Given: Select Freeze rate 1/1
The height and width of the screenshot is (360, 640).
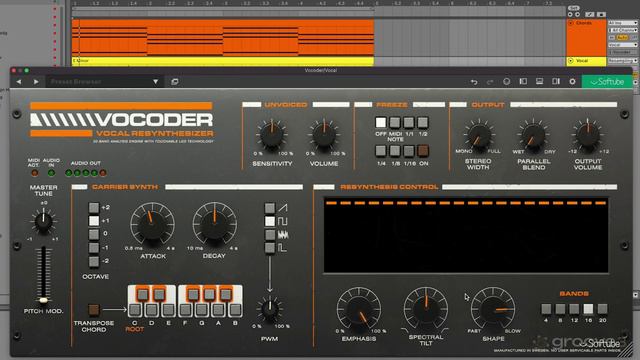Looking at the screenshot, I should (x=409, y=122).
